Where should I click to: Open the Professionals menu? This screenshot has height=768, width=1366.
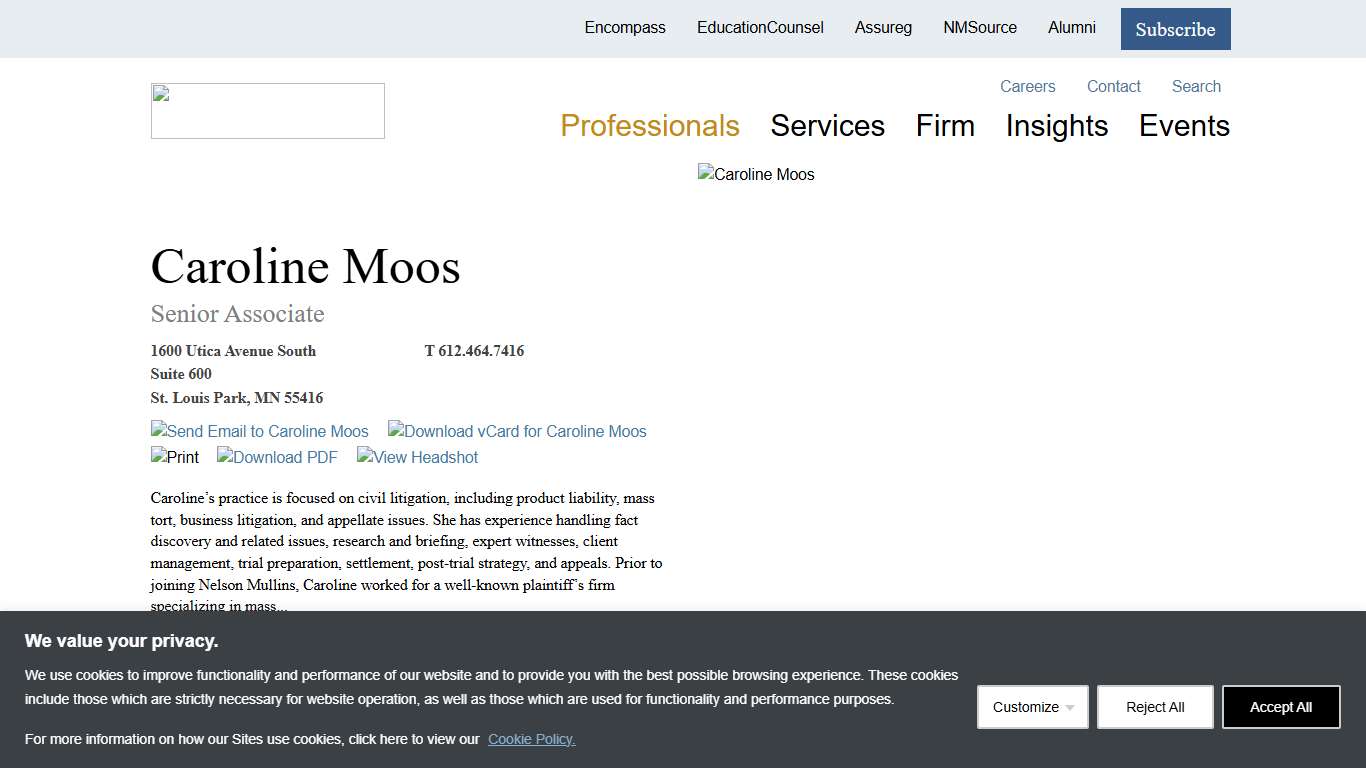click(650, 126)
